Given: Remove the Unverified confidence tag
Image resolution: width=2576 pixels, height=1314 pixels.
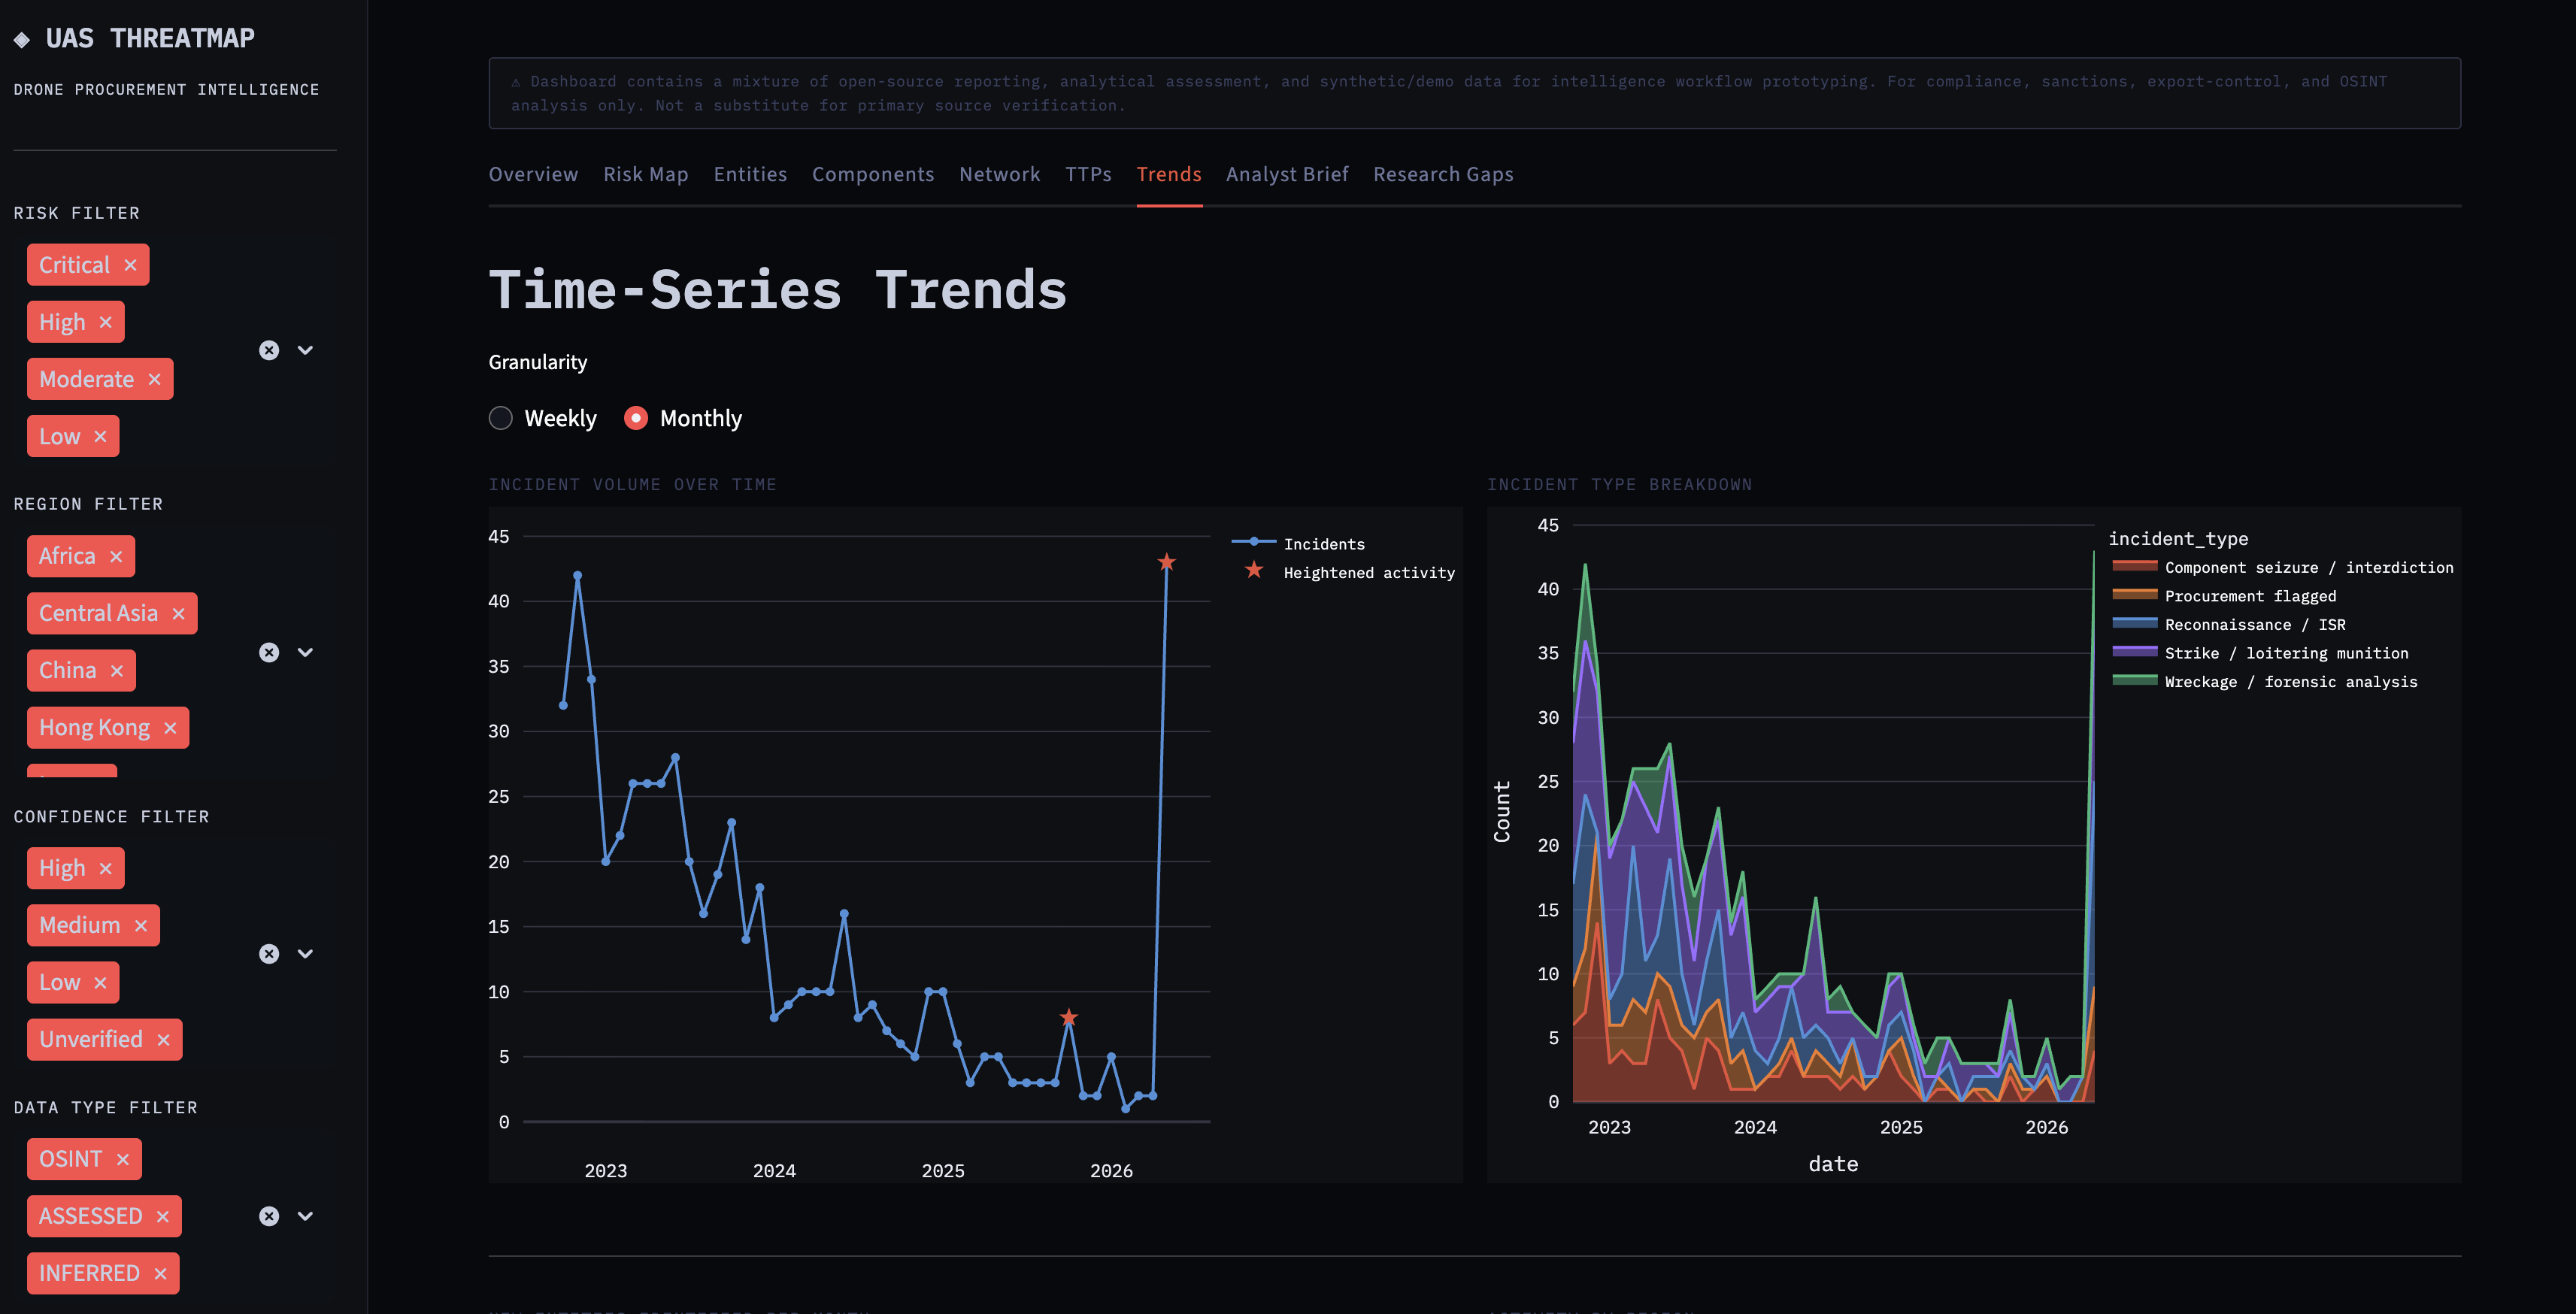Looking at the screenshot, I should coord(163,1040).
